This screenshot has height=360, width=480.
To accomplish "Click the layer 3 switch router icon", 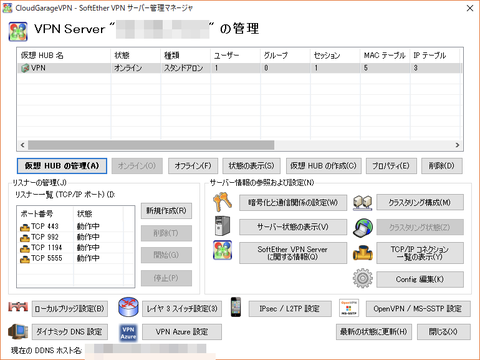I will point(128,307).
